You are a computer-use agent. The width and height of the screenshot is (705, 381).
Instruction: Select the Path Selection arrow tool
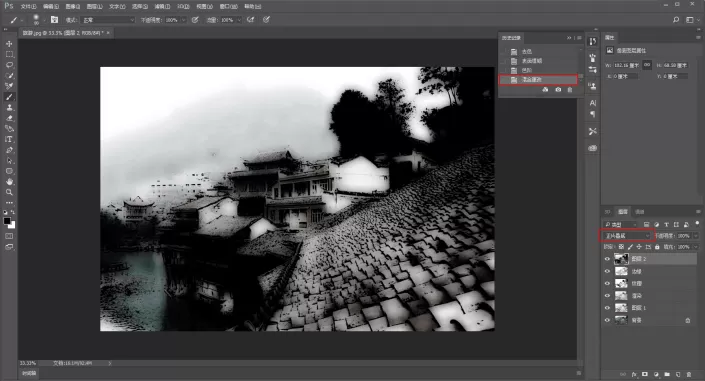click(x=9, y=161)
